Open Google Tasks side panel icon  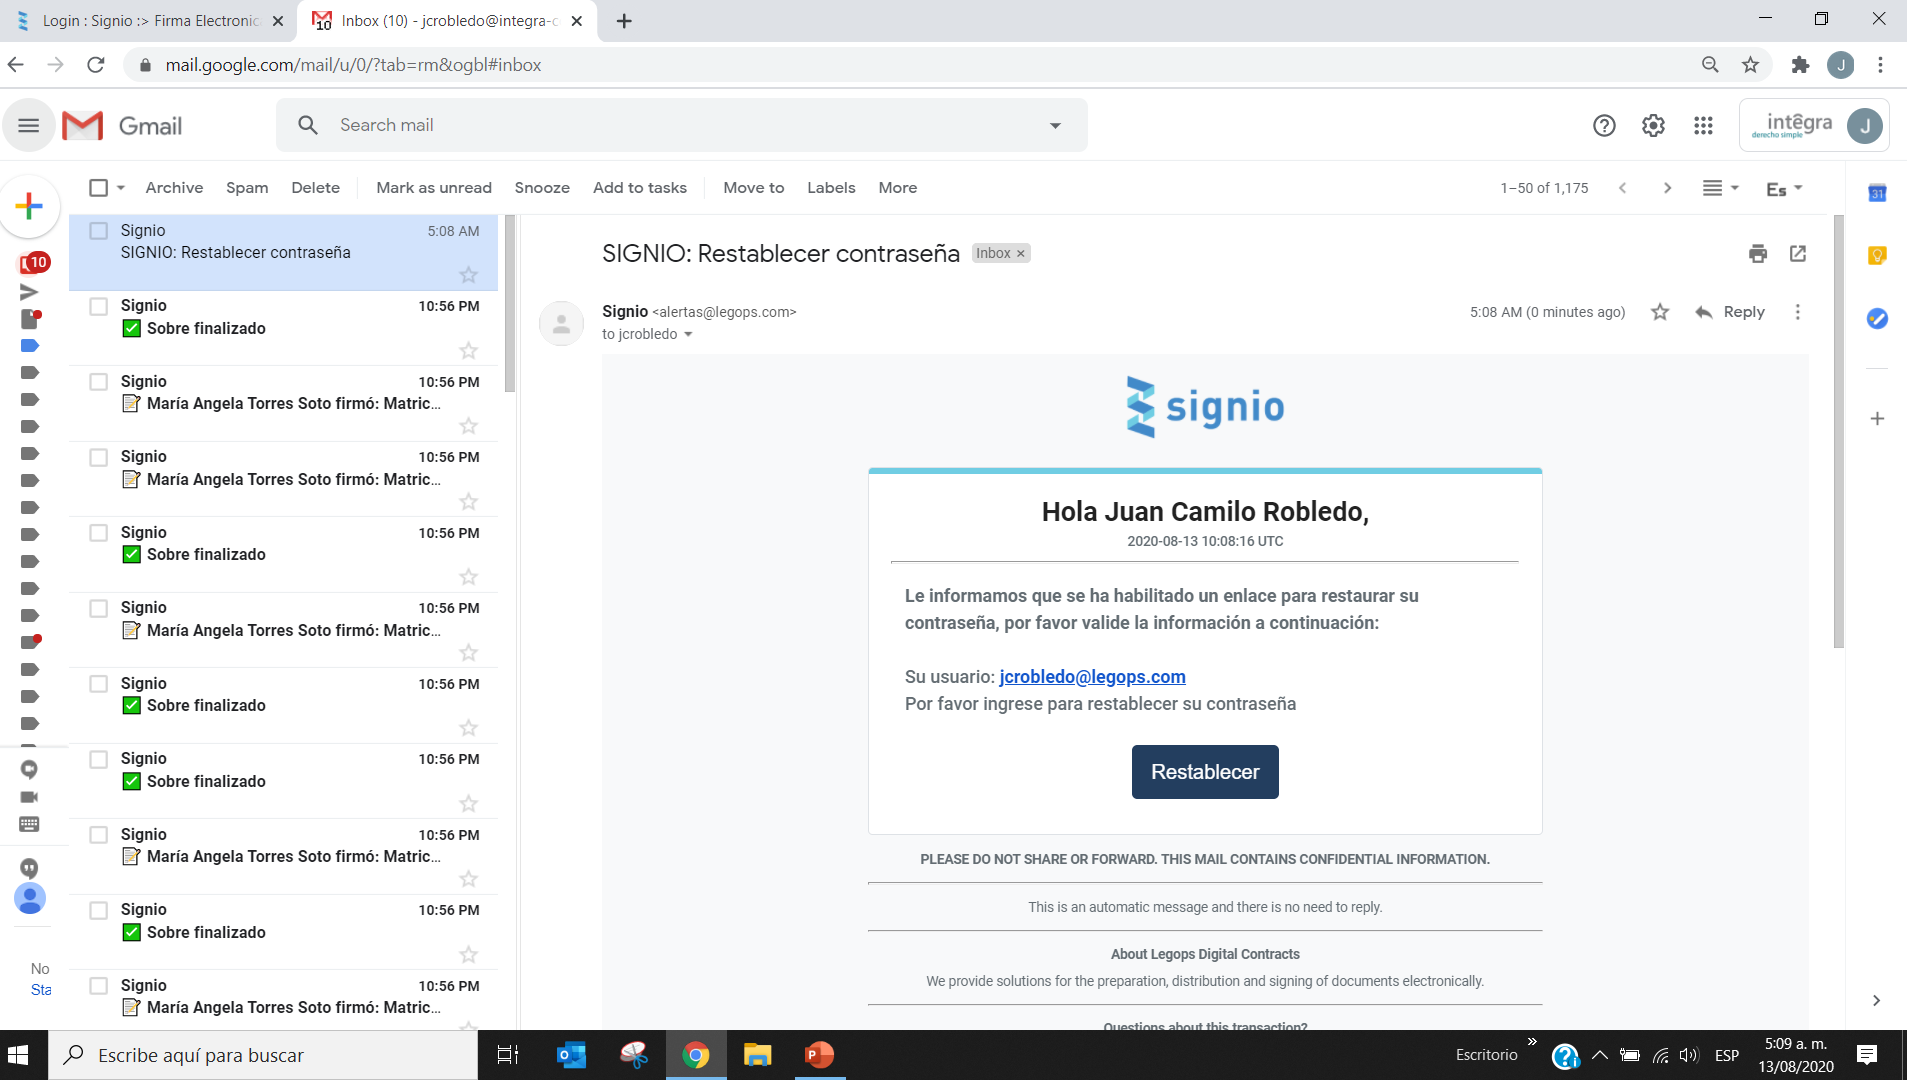[1877, 318]
